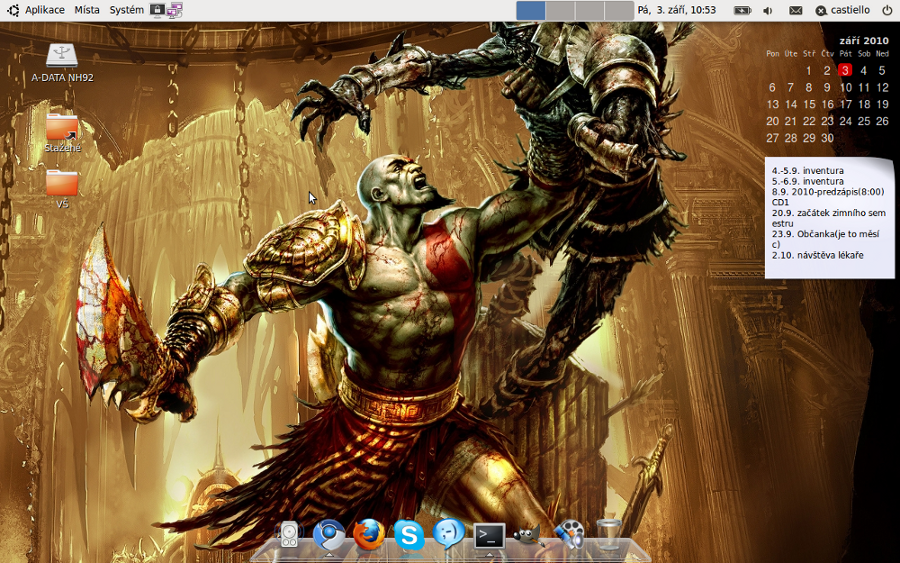Open the purple remote desktop monitors icon
This screenshot has width=900, height=563.
pos(174,10)
